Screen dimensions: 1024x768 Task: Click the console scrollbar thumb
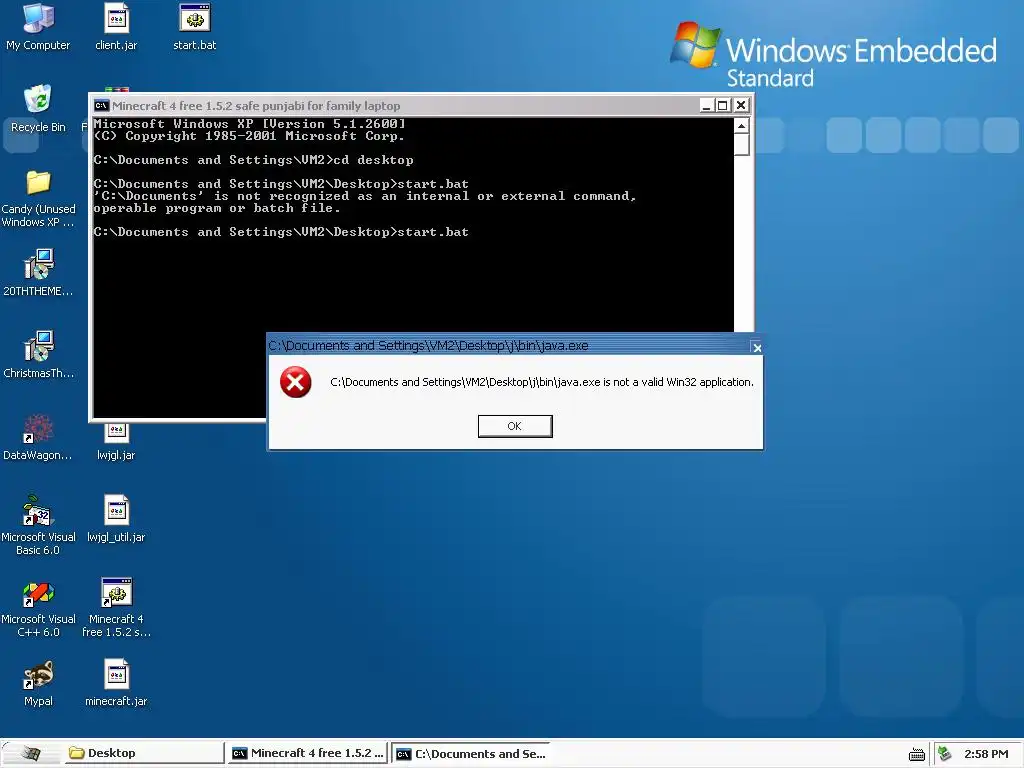[x=741, y=144]
